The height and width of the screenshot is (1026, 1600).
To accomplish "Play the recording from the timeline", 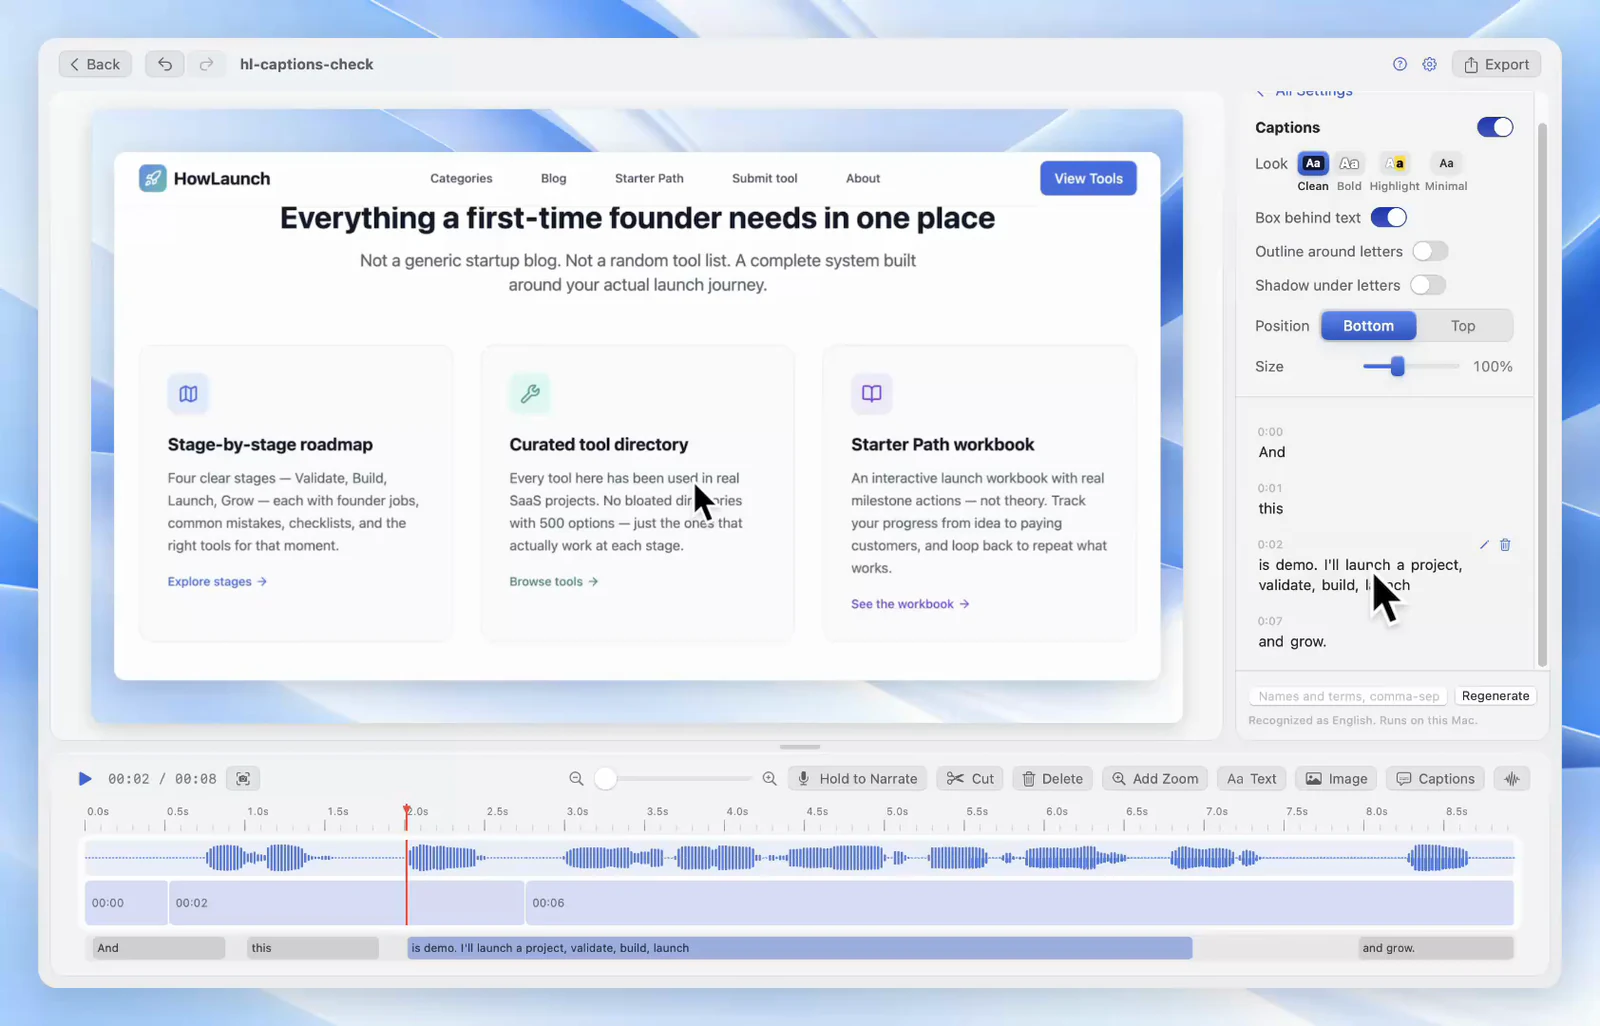I will pyautogui.click(x=85, y=779).
